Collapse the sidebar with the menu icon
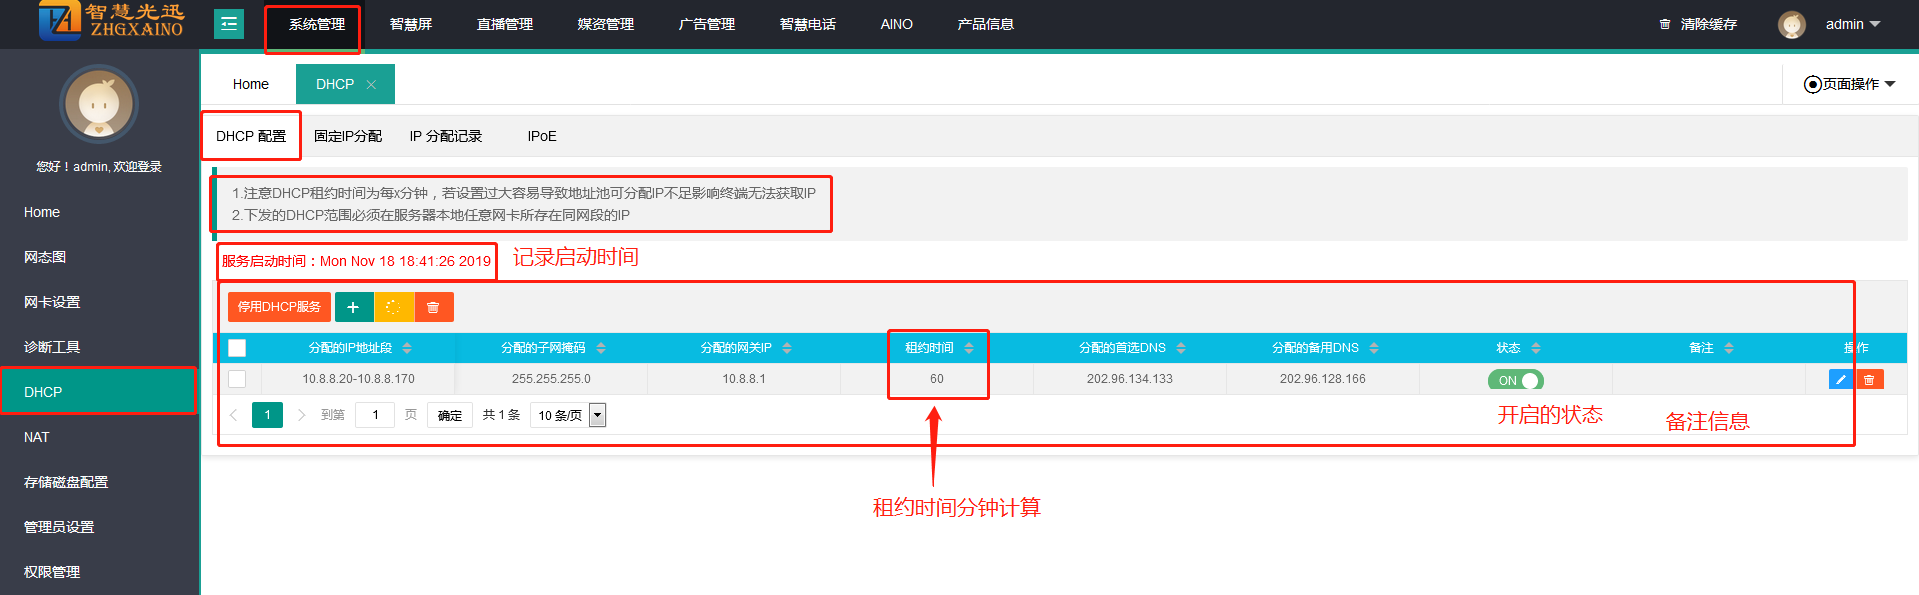Screen dimensions: 1919x595 pos(229,24)
